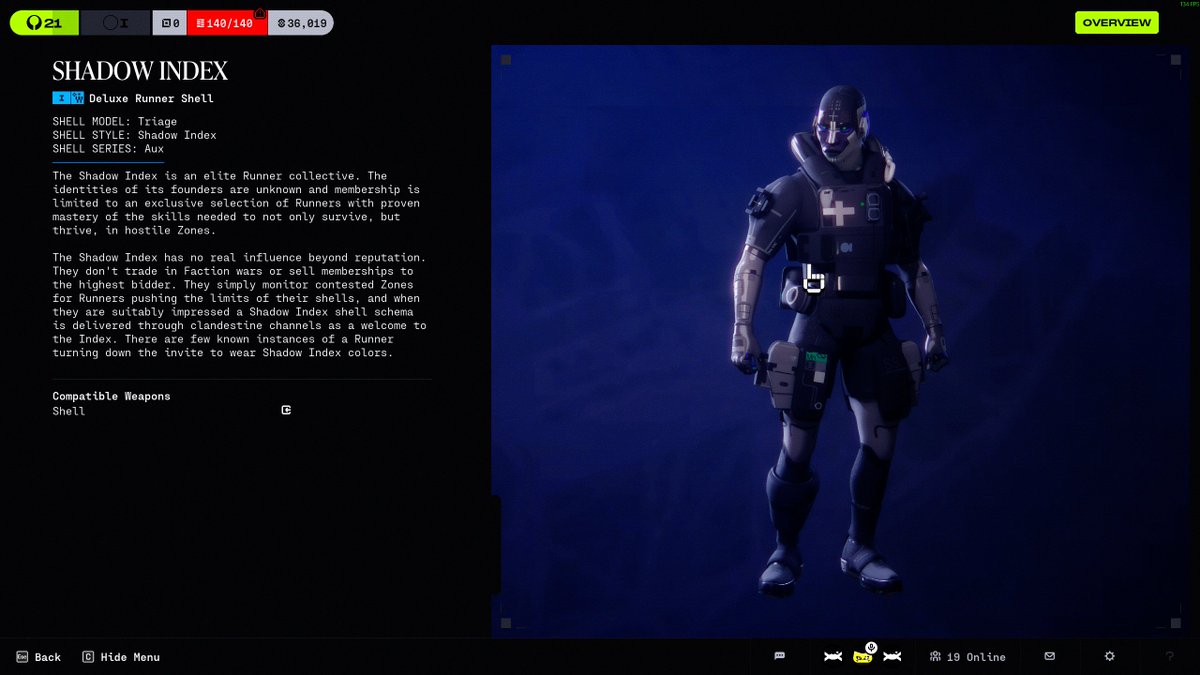
Task: Open the settings gear icon
Action: 1109,656
